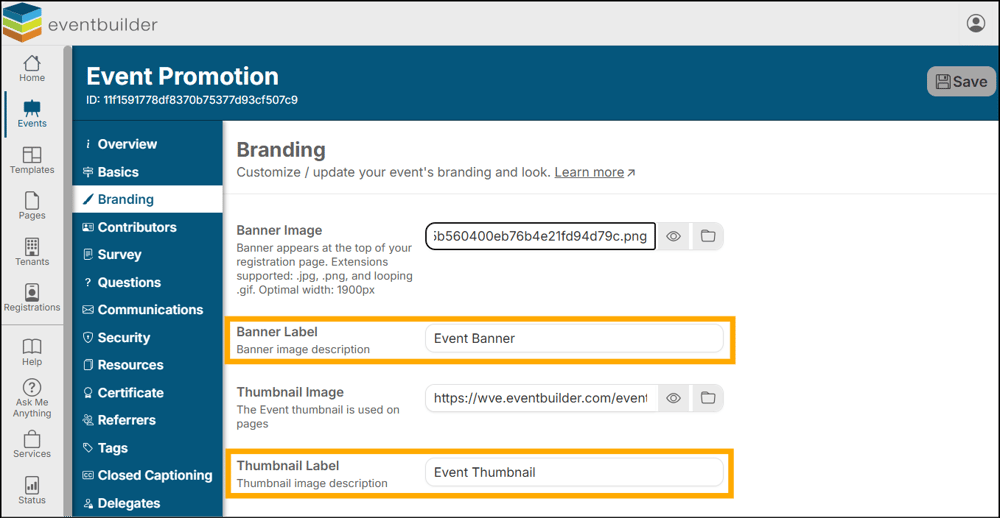
Task: Click the eventbuilder logo
Action: pos(80,22)
